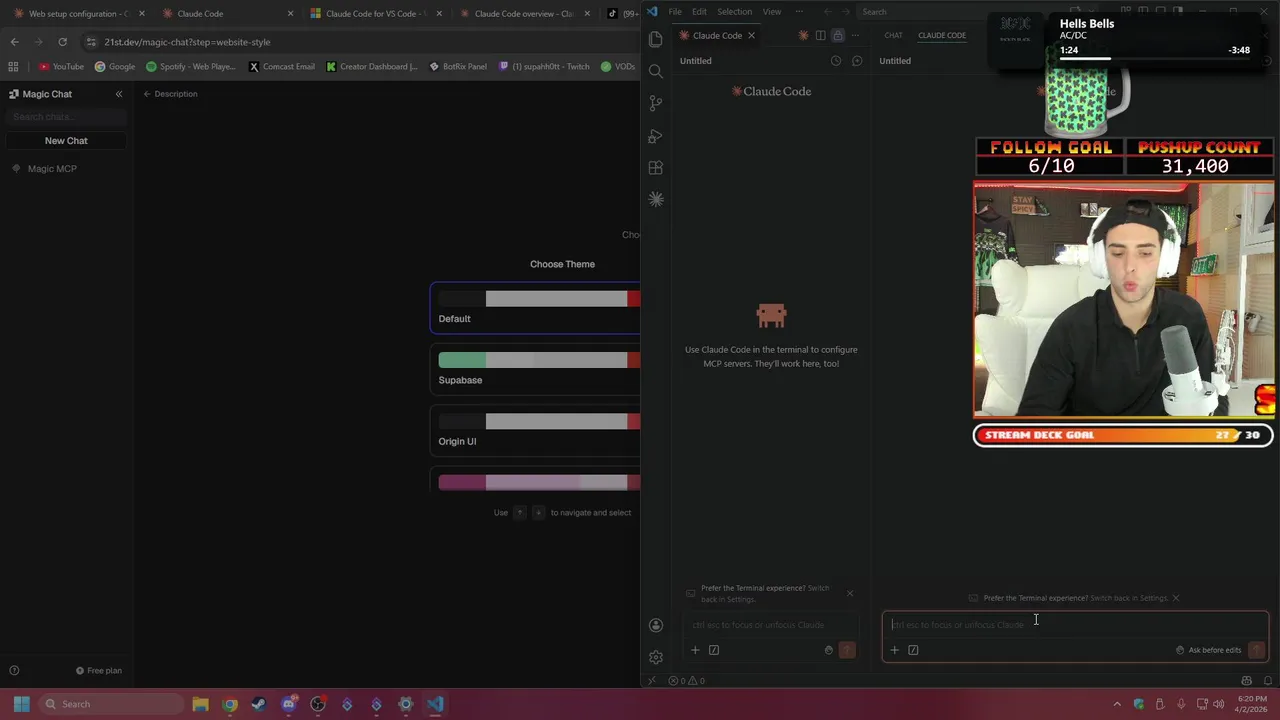Image resolution: width=1280 pixels, height=720 pixels.
Task: Switch to the CHAT tab
Action: coord(893,35)
